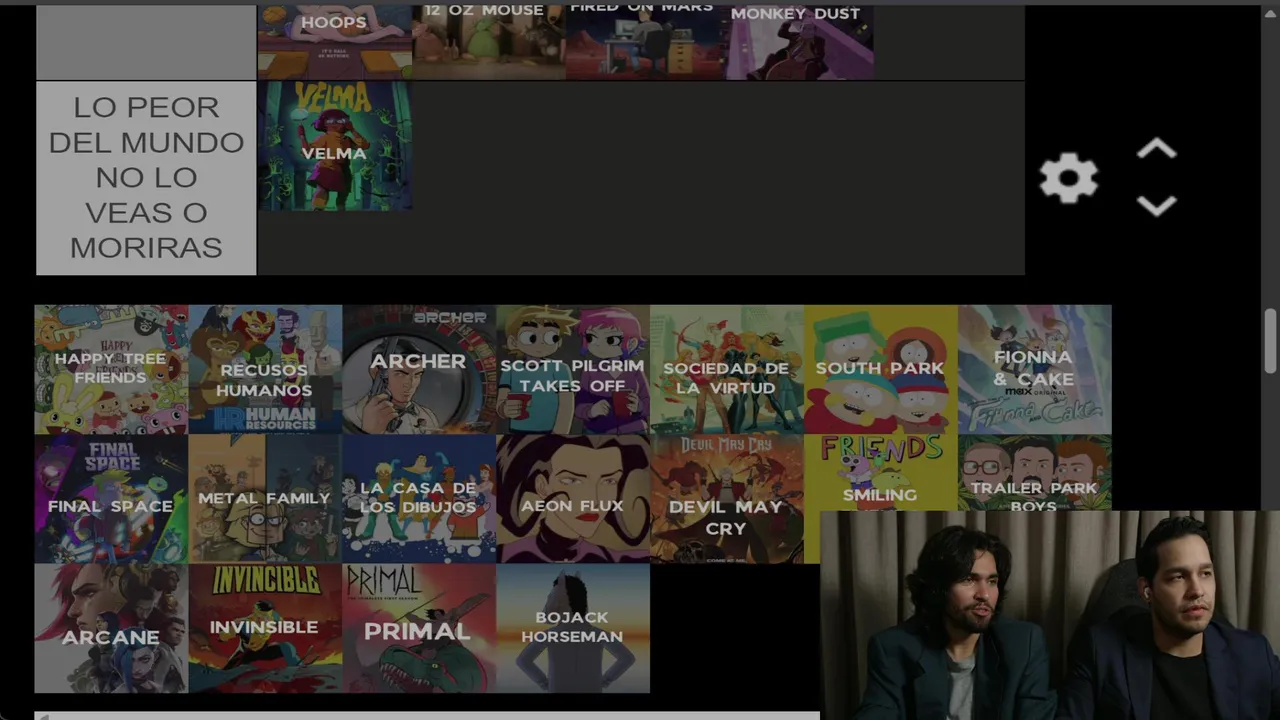1280x720 pixels.
Task: Pick the South Park tile
Action: [881, 369]
